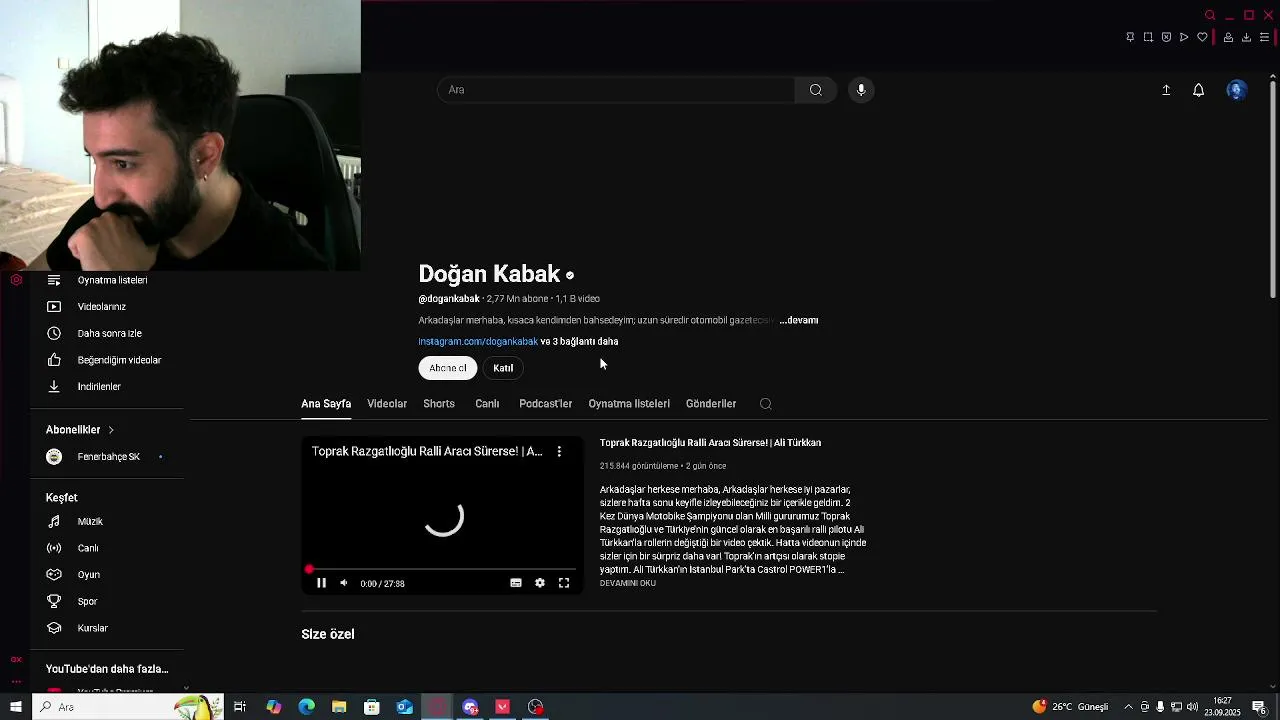Select the 'Ana Sayfa' channel tab
This screenshot has width=1280, height=720.
pyautogui.click(x=326, y=404)
